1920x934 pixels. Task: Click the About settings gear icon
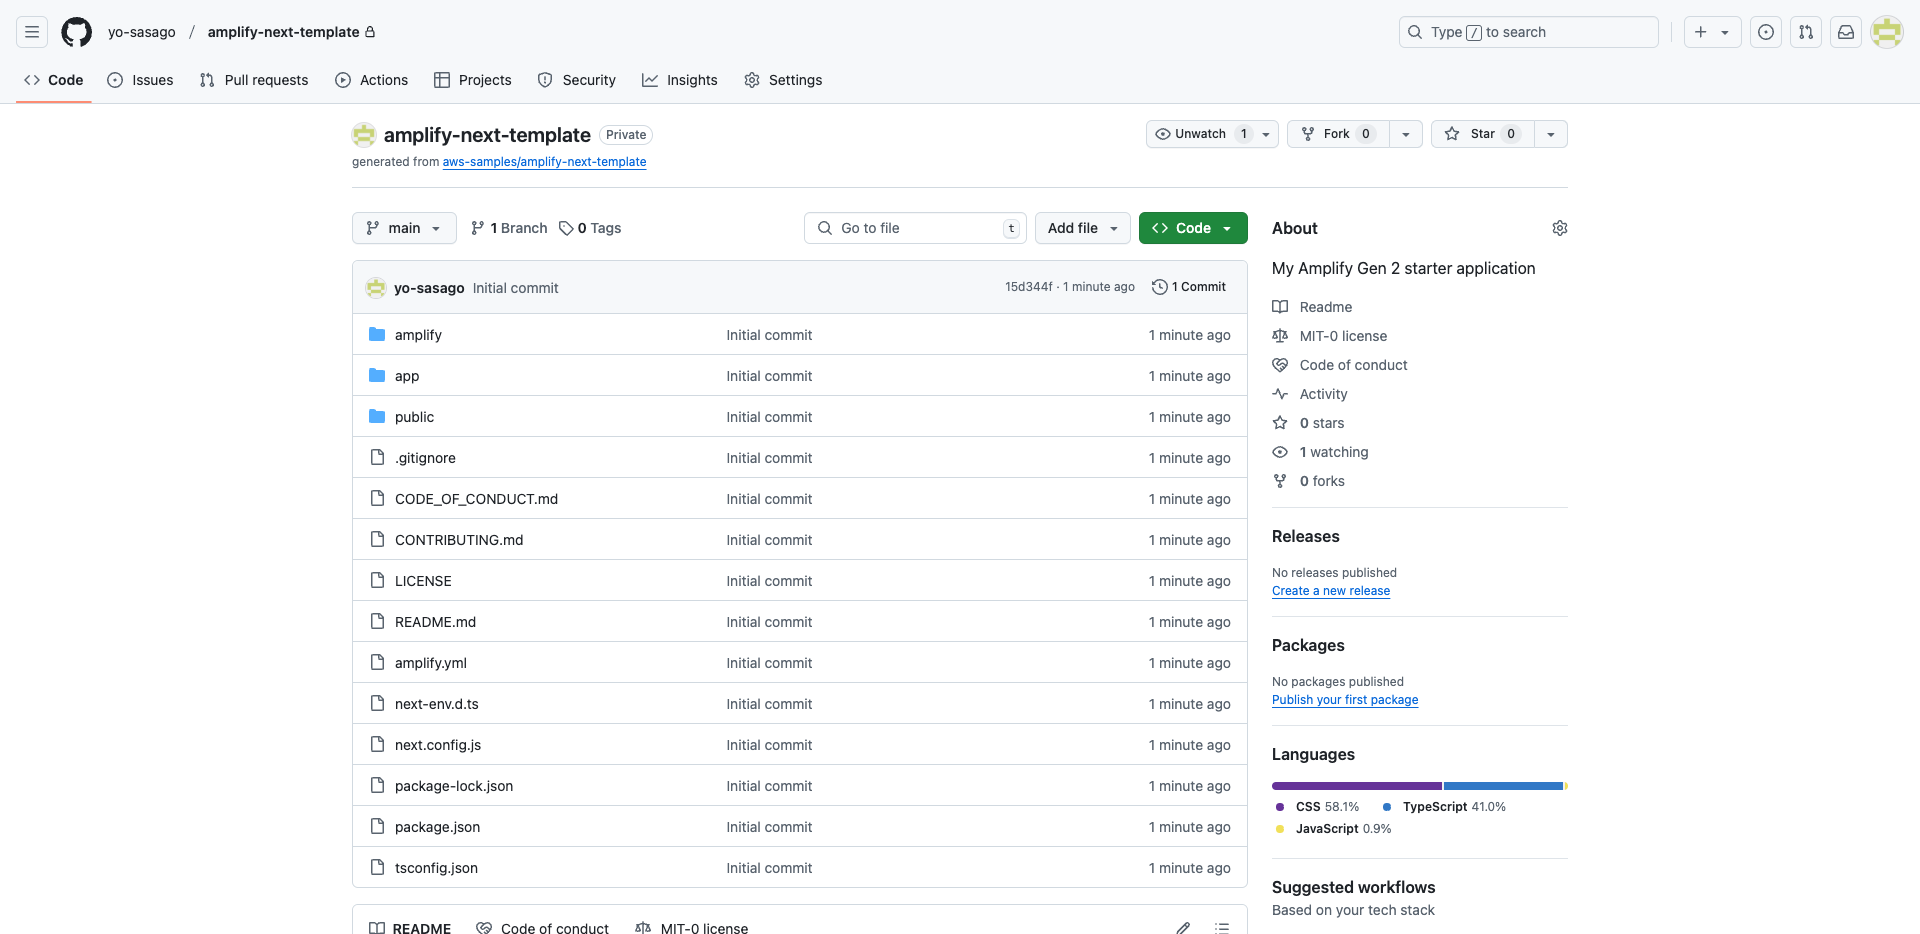[1560, 228]
